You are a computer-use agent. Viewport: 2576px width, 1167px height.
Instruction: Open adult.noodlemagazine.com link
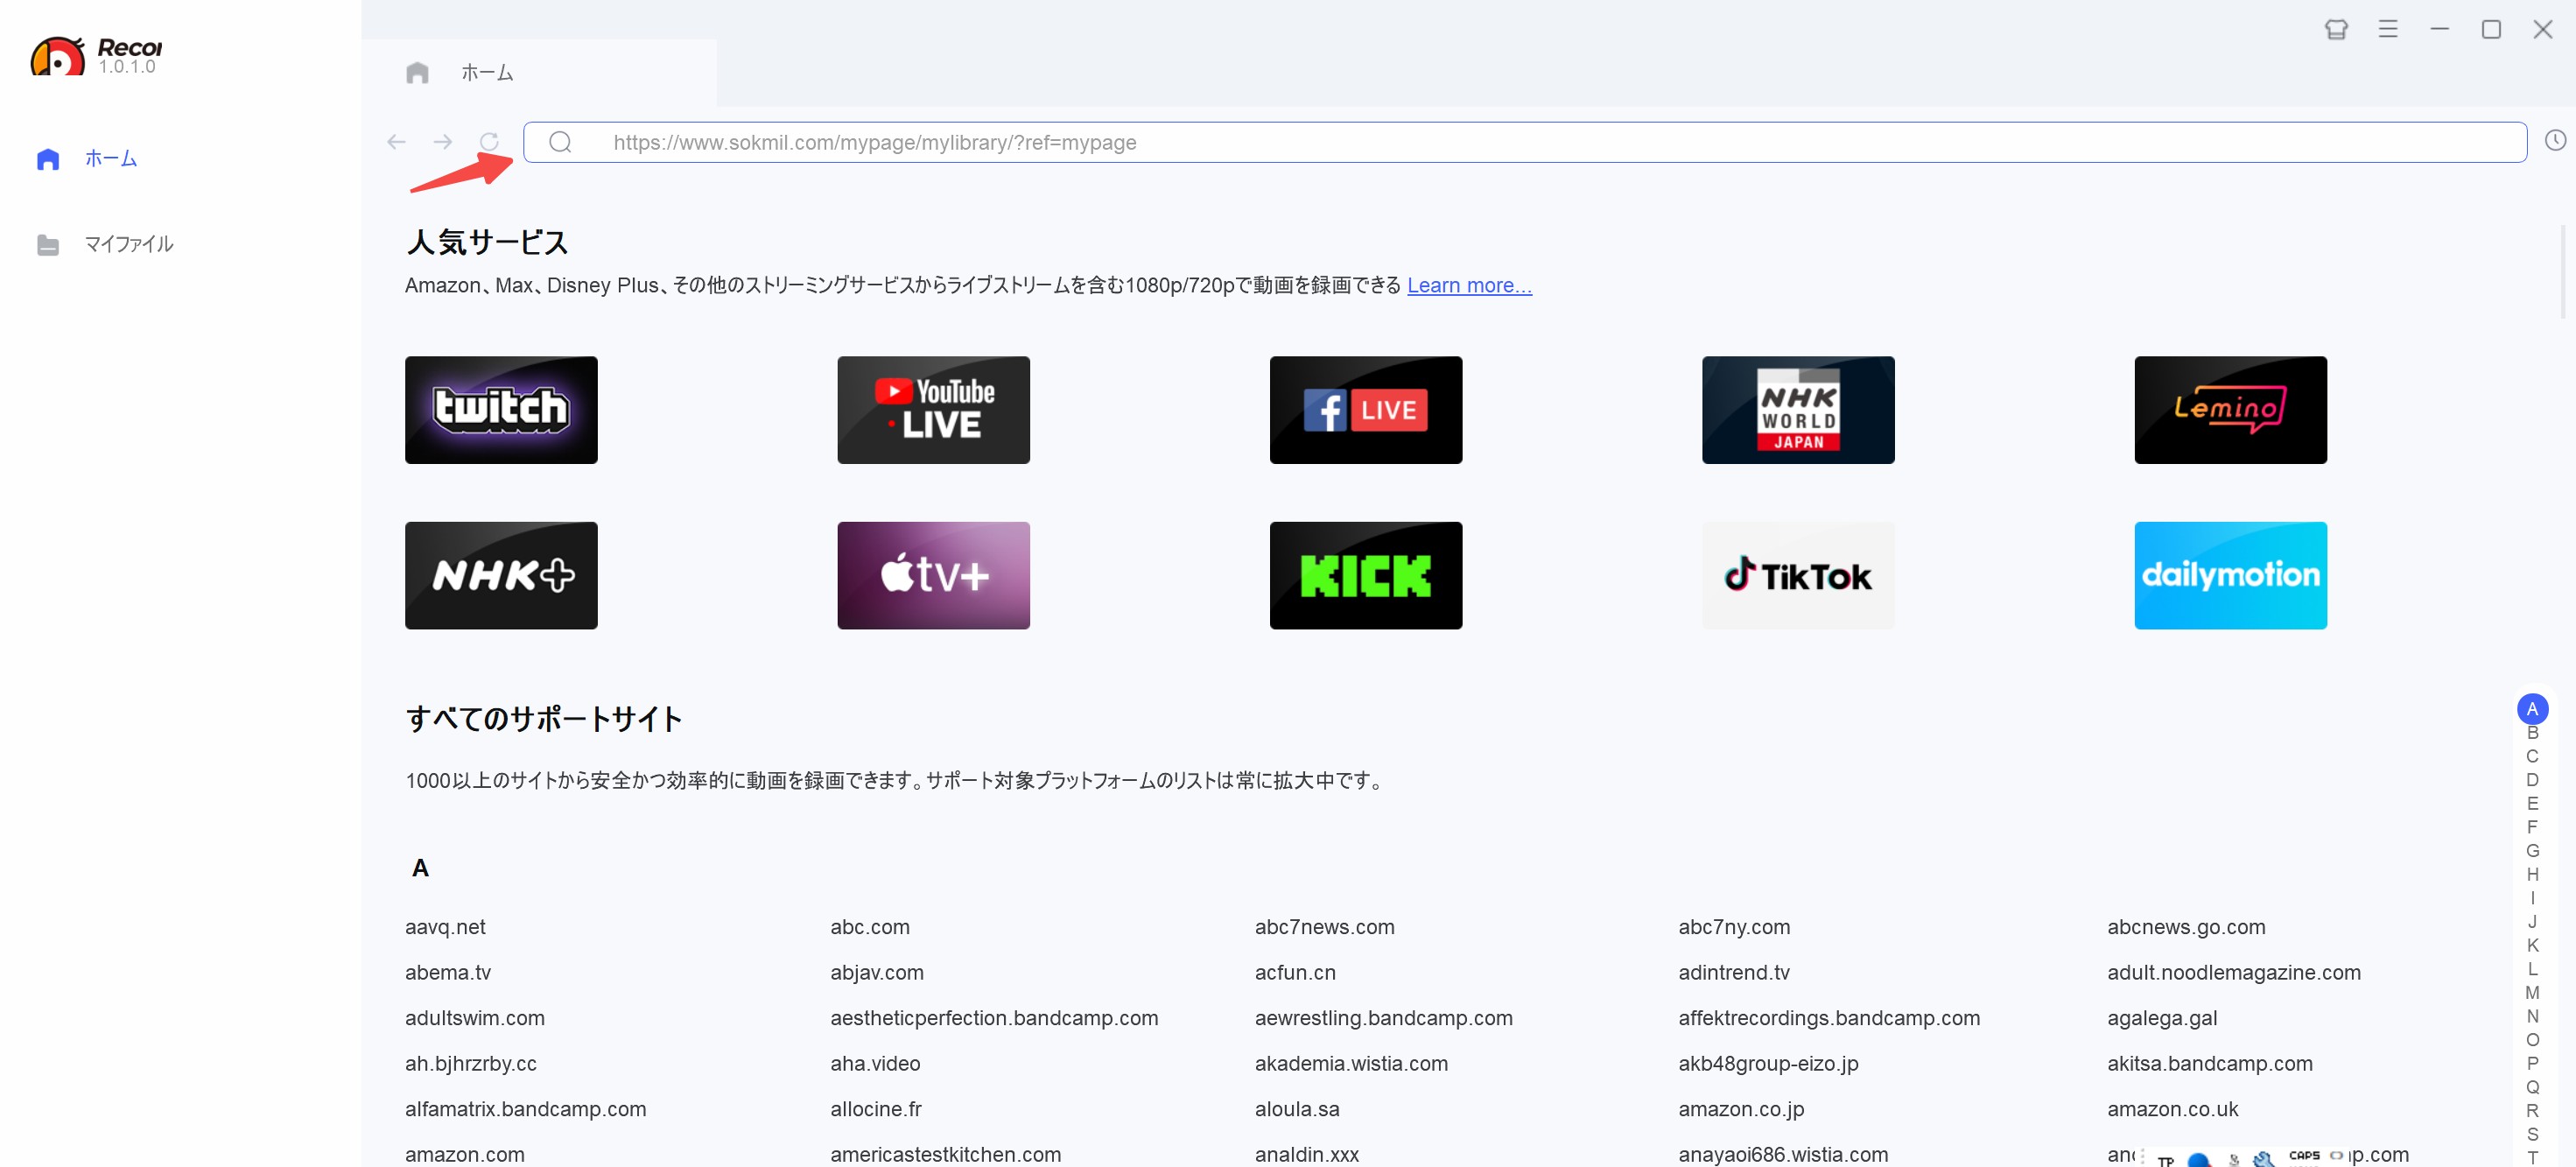pos(2234,972)
